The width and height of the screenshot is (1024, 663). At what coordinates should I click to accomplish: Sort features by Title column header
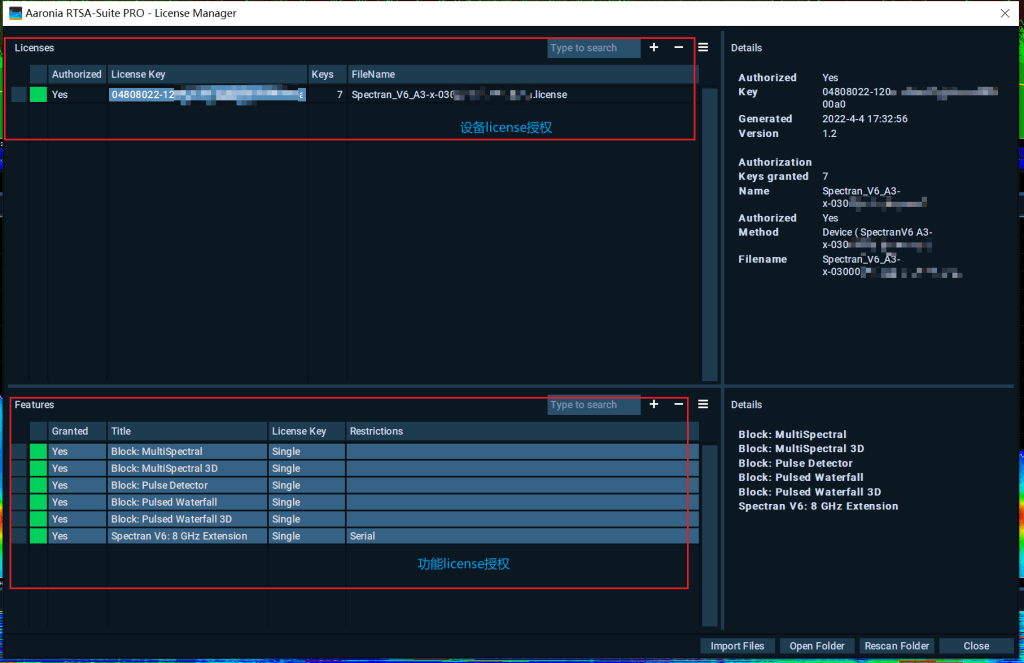point(187,431)
